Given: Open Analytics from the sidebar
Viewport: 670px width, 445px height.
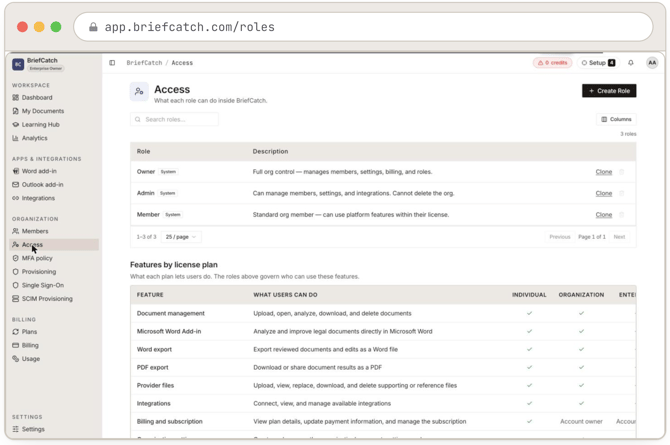Looking at the screenshot, I should tap(30, 138).
